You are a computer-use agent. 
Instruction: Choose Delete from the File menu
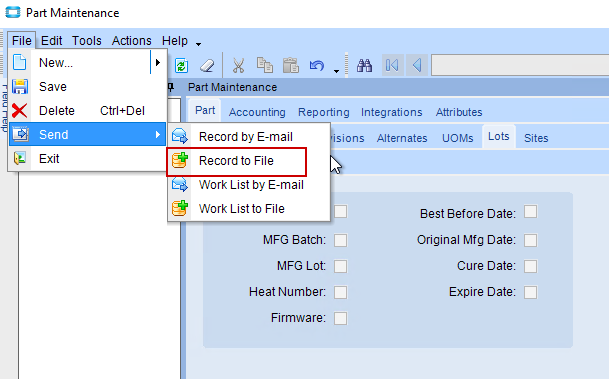(88, 111)
